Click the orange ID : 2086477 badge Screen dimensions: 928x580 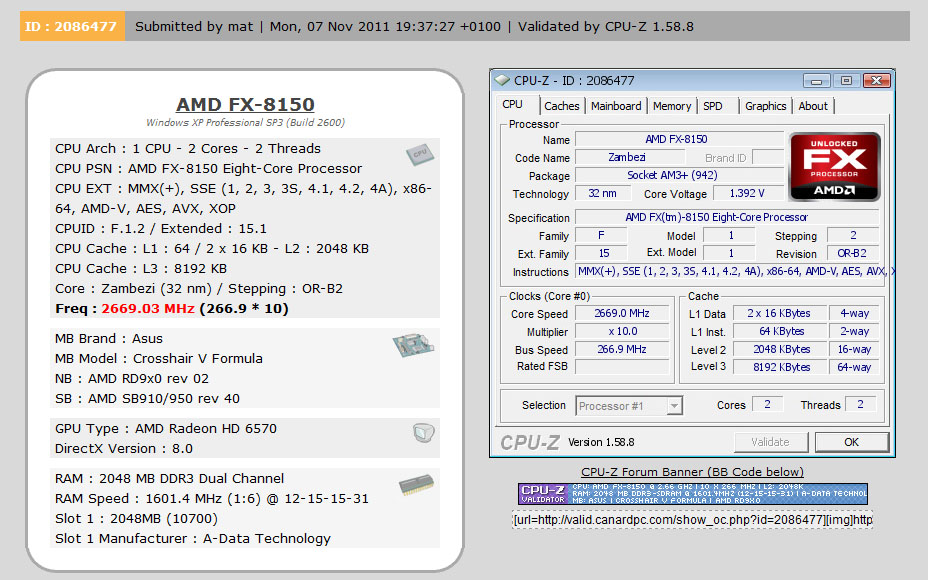(x=72, y=26)
